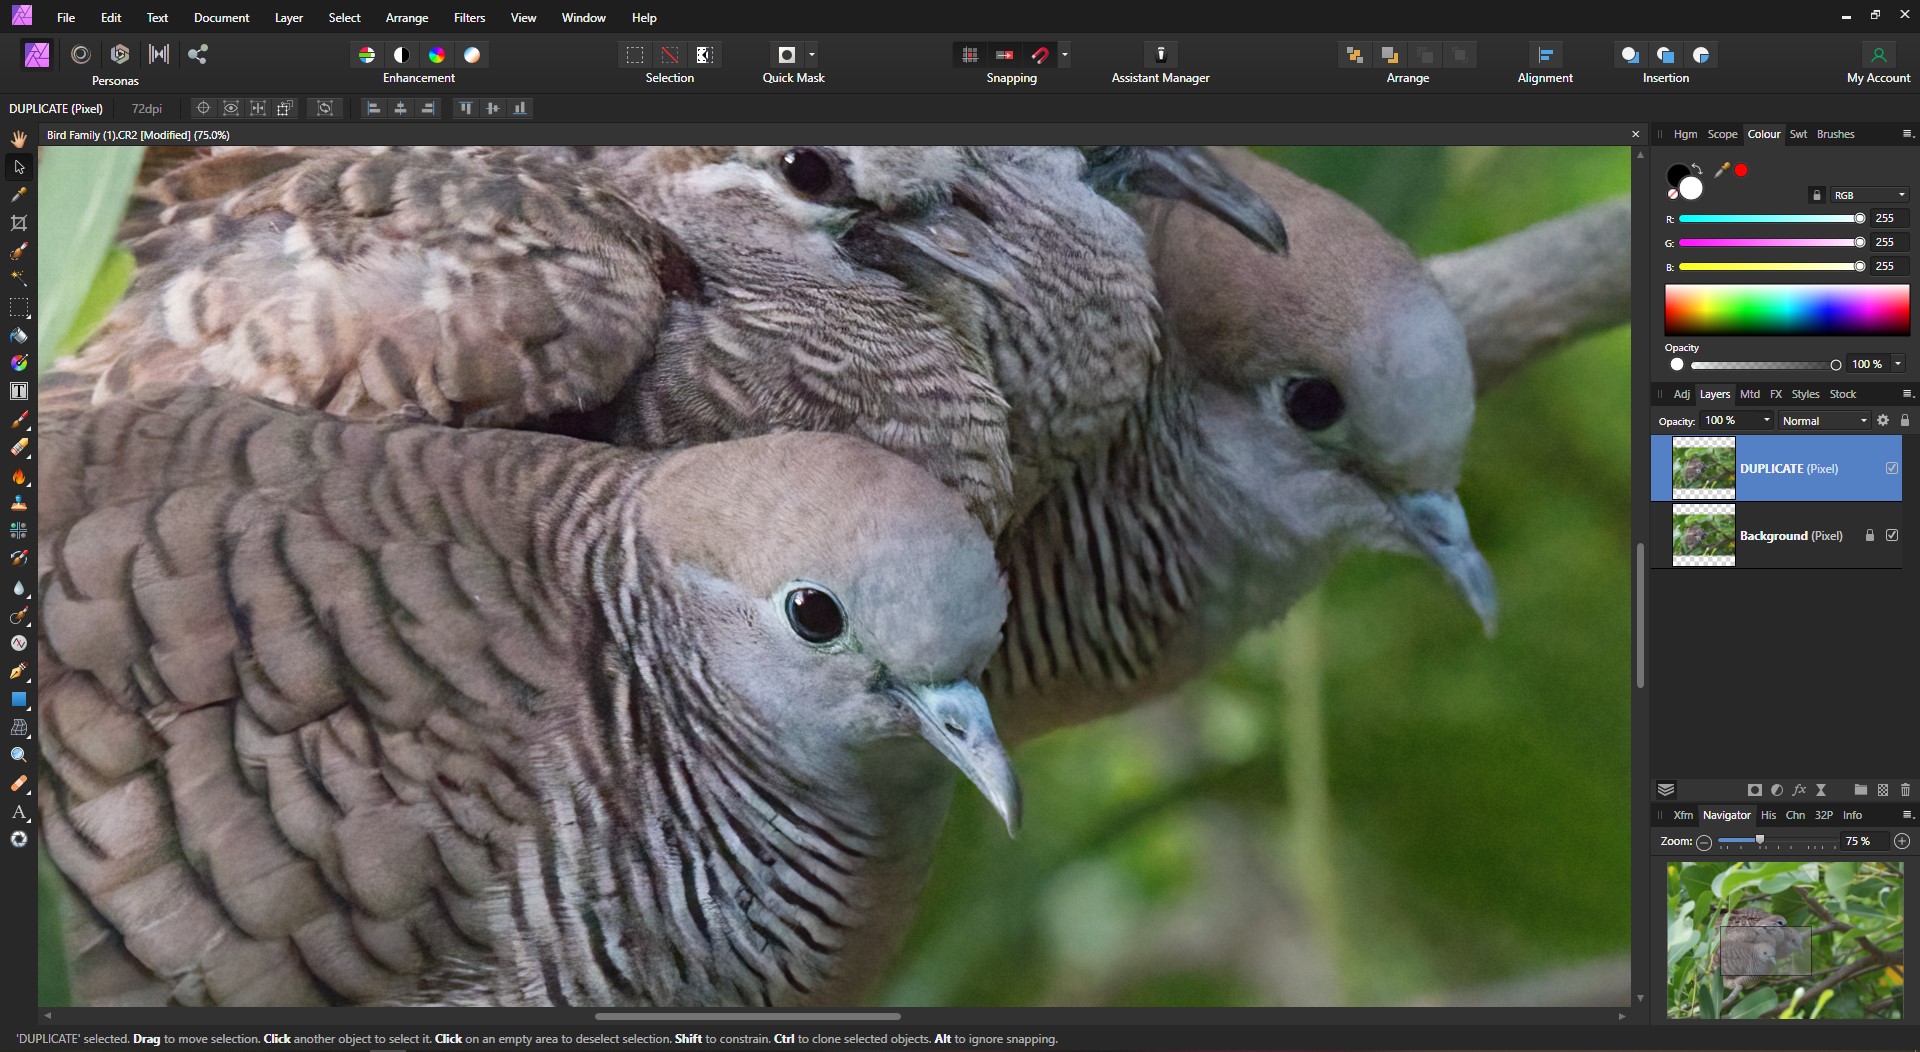Uncheck visibility of Background layer

(1892, 535)
